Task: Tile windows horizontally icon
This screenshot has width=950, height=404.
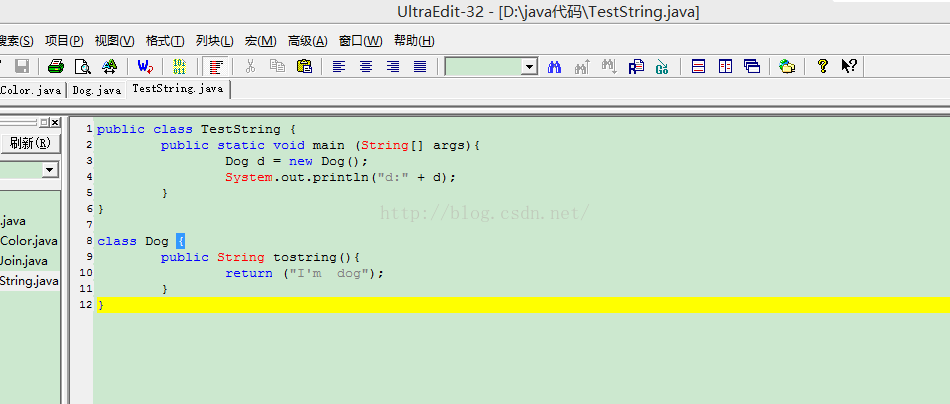Action: [699, 66]
